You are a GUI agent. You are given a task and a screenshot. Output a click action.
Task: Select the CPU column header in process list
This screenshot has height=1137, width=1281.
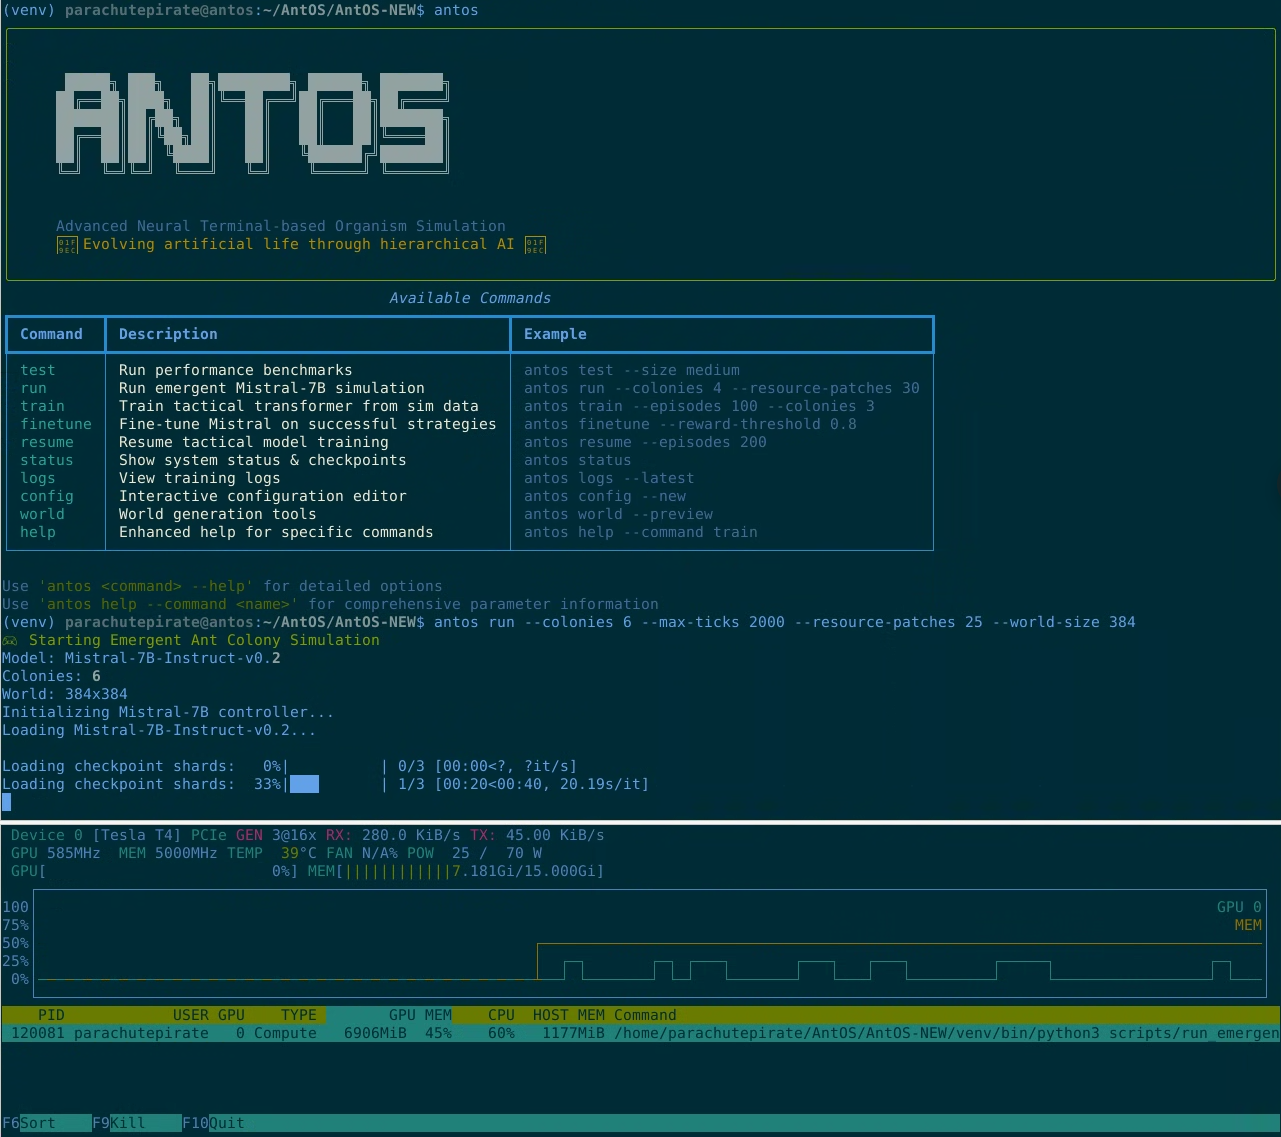(x=501, y=1015)
